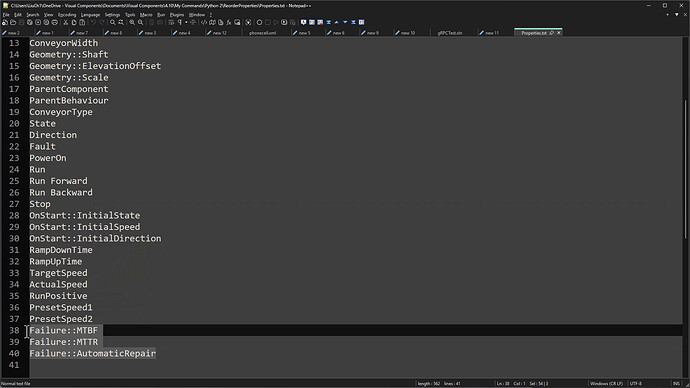
Task: Click the Find magnifier toolbar icon
Action: [113, 22]
